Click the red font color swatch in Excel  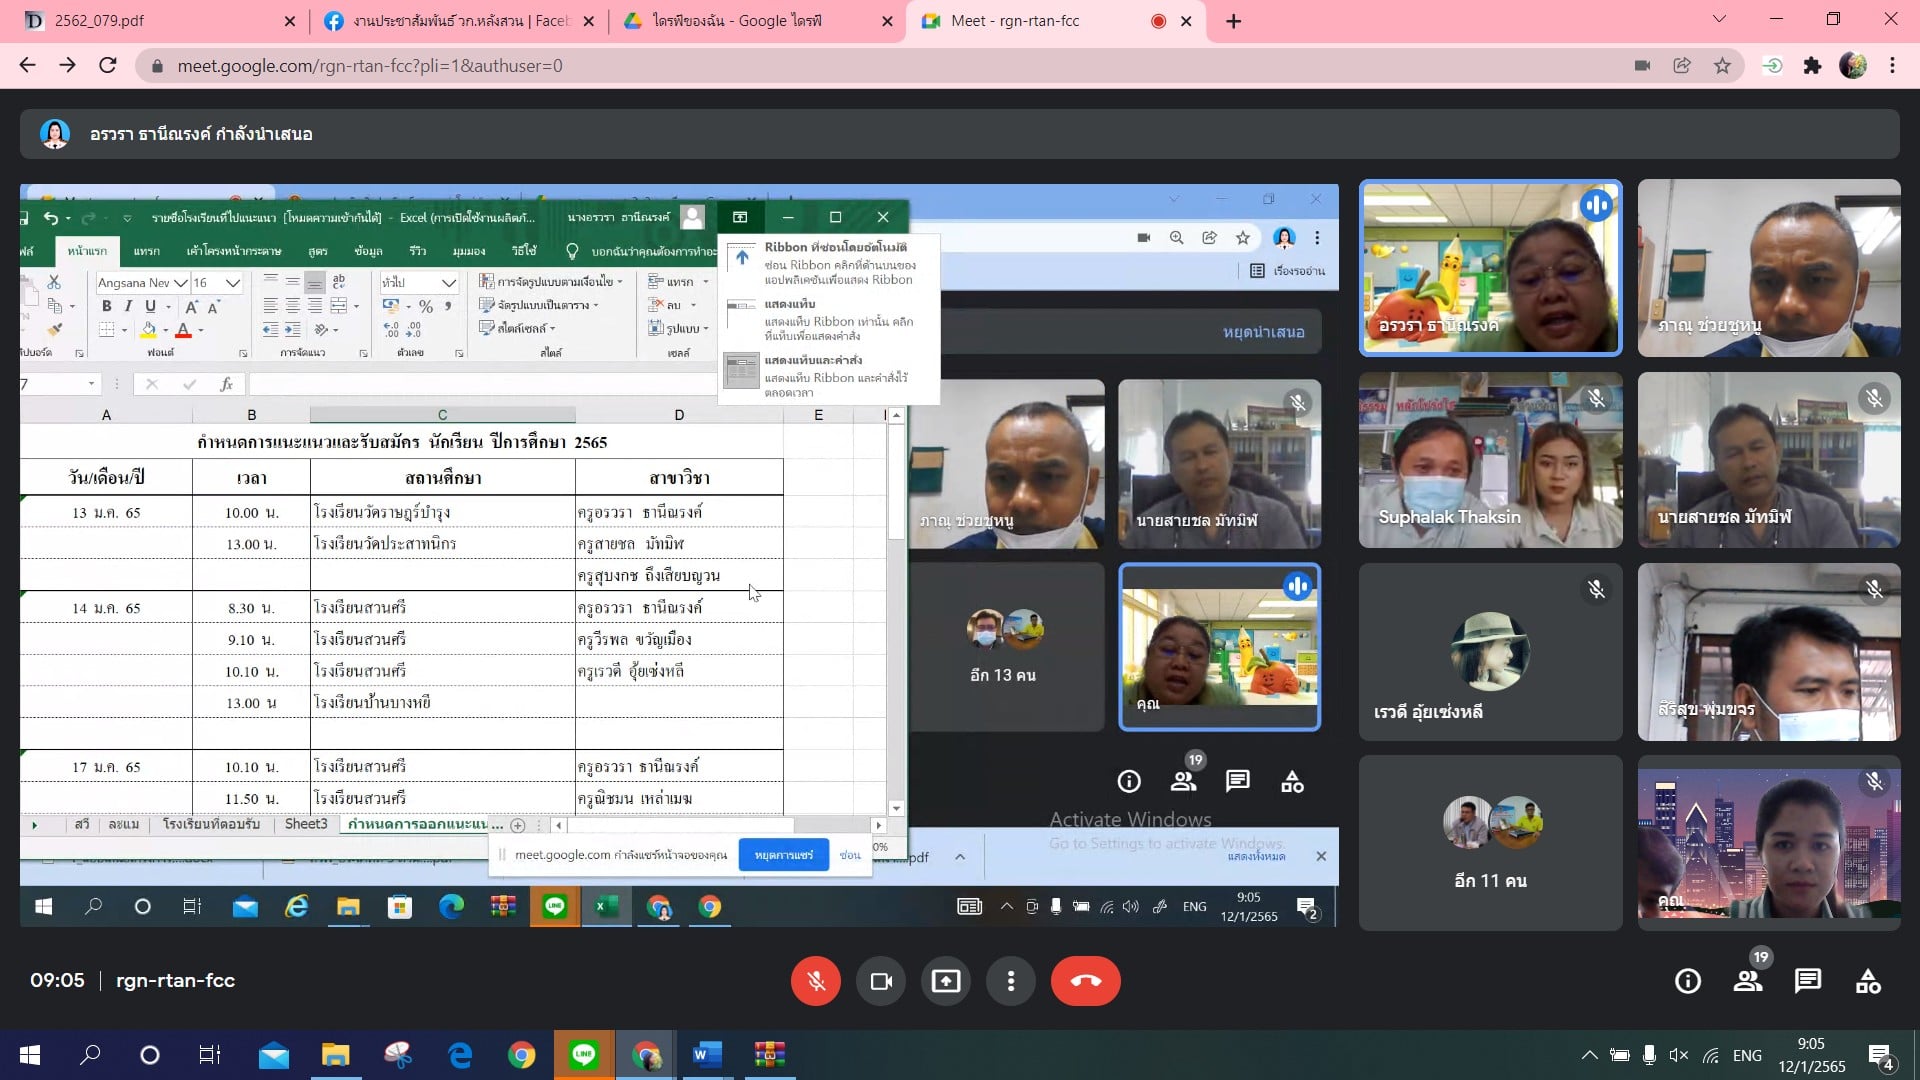click(x=183, y=329)
